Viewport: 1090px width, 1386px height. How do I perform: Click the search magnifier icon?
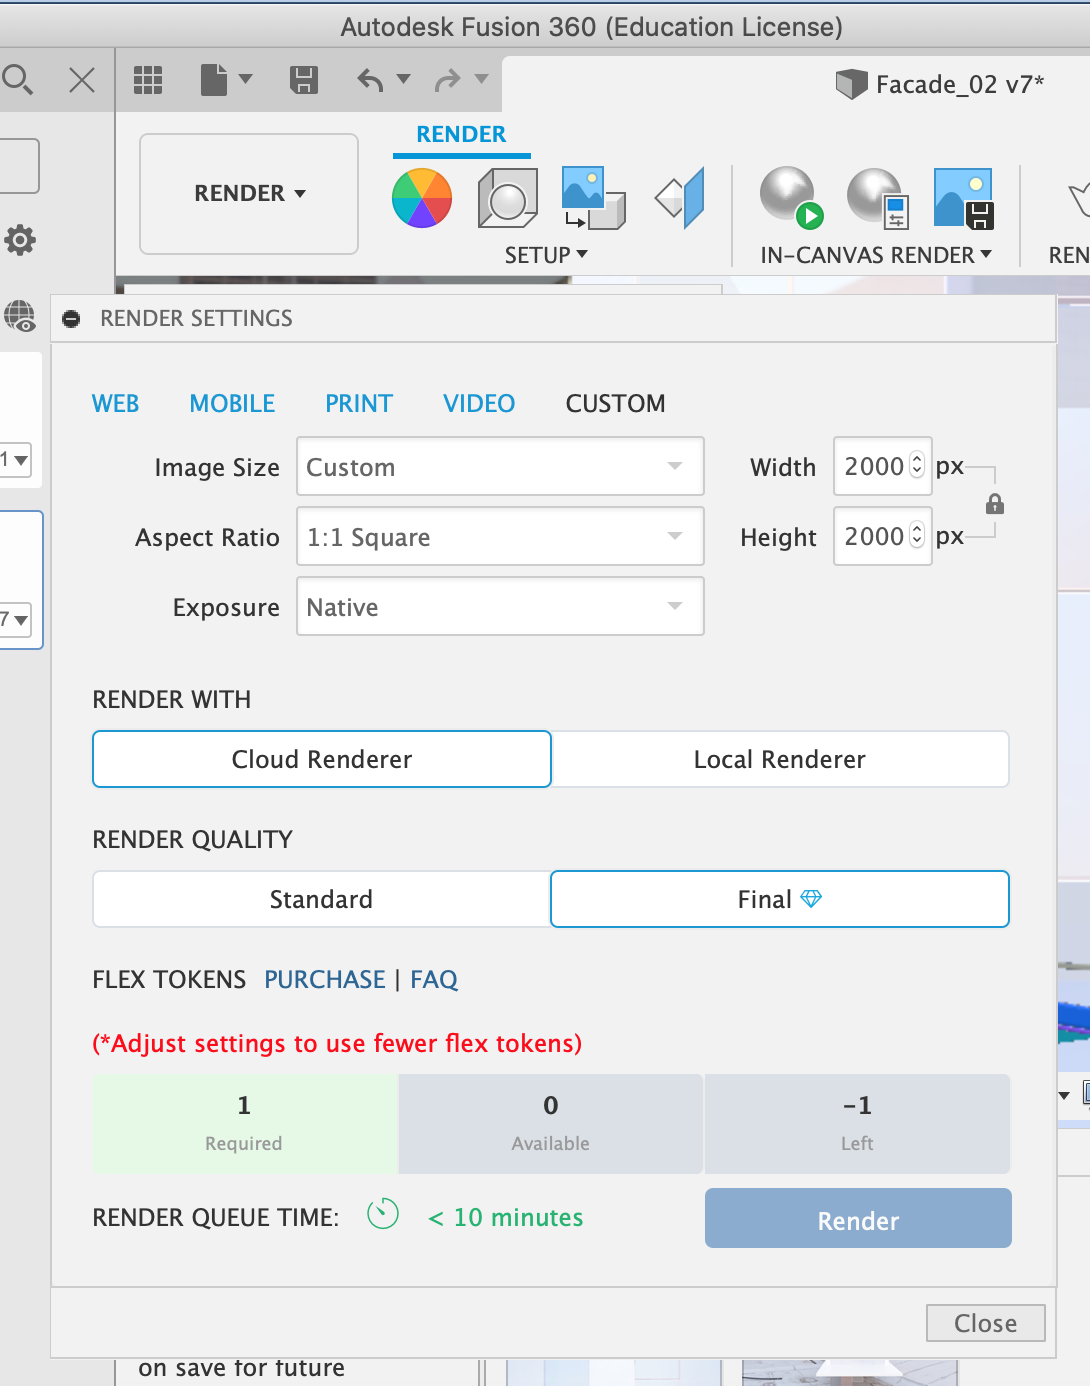[x=17, y=79]
